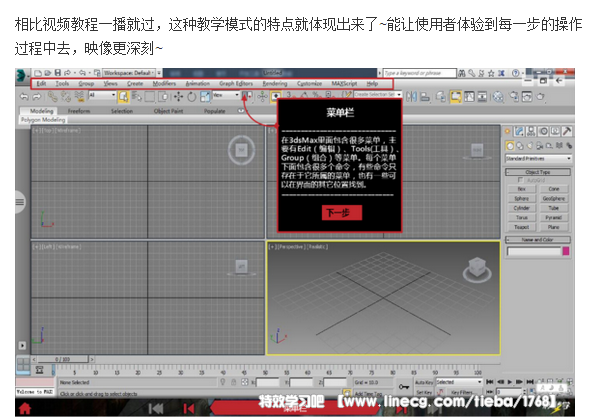
Task: Click the red home icon in the tutorial bar
Action: click(25, 408)
